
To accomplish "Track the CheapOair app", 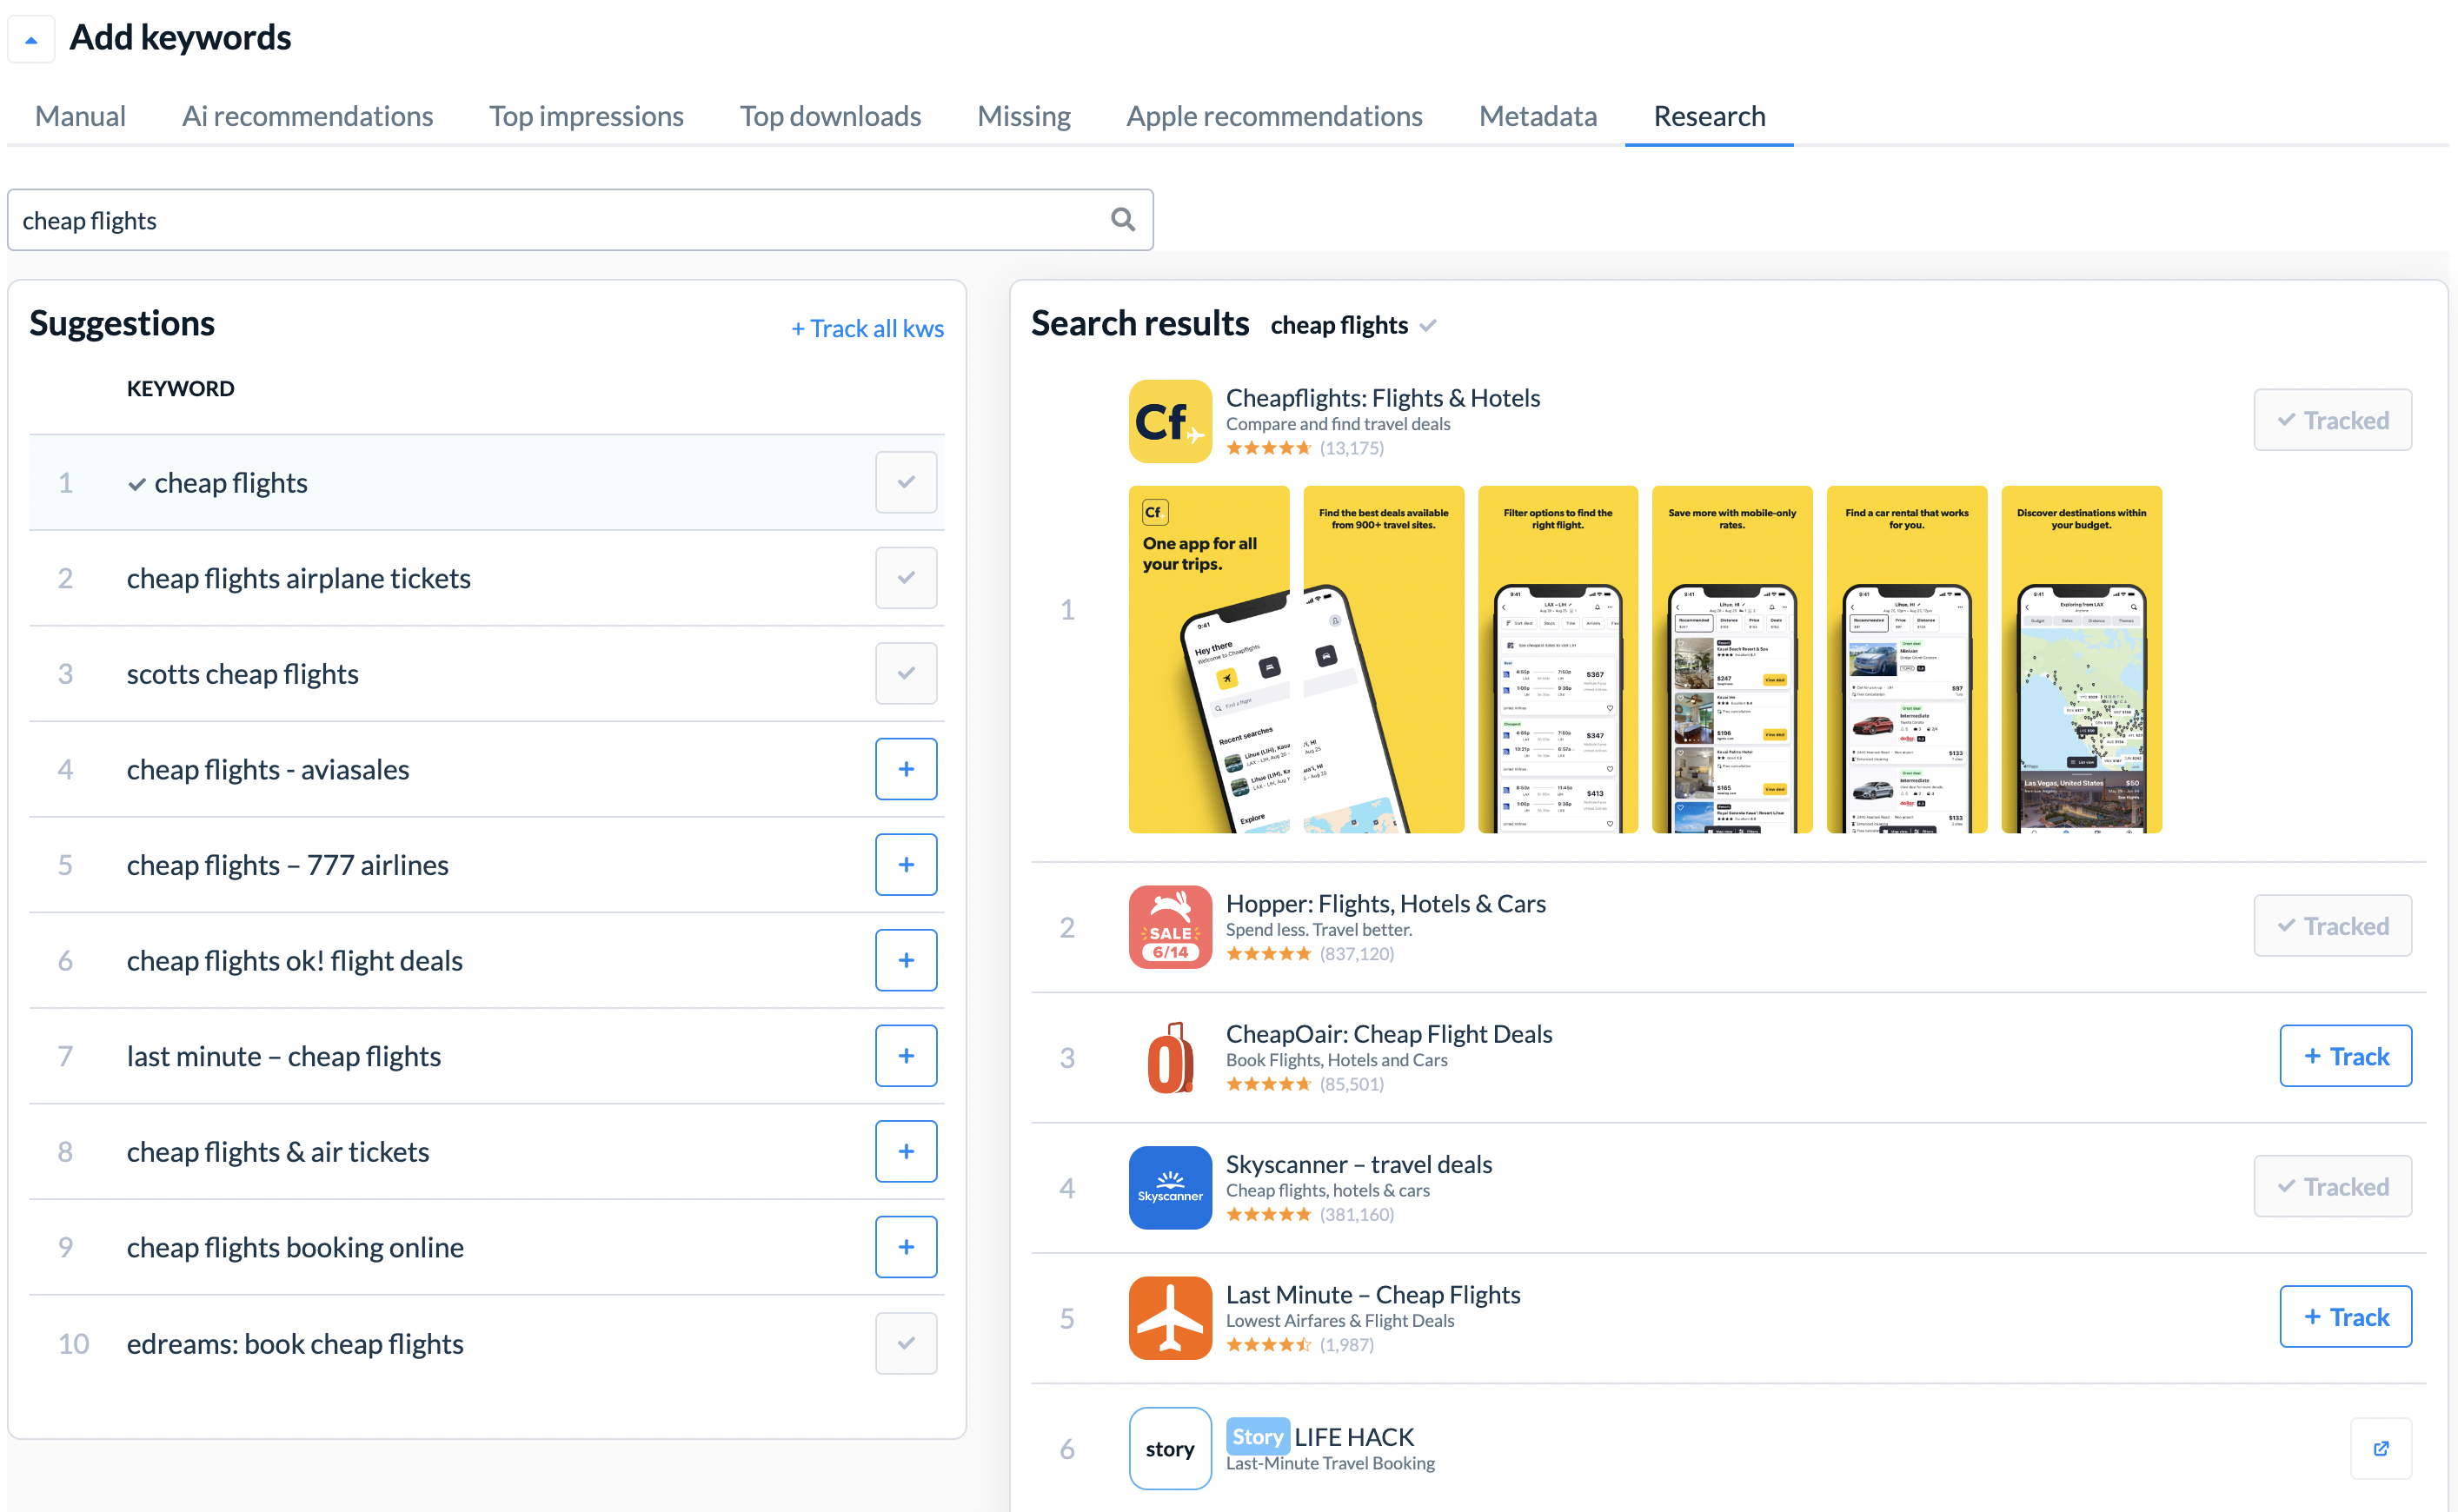I will point(2345,1056).
